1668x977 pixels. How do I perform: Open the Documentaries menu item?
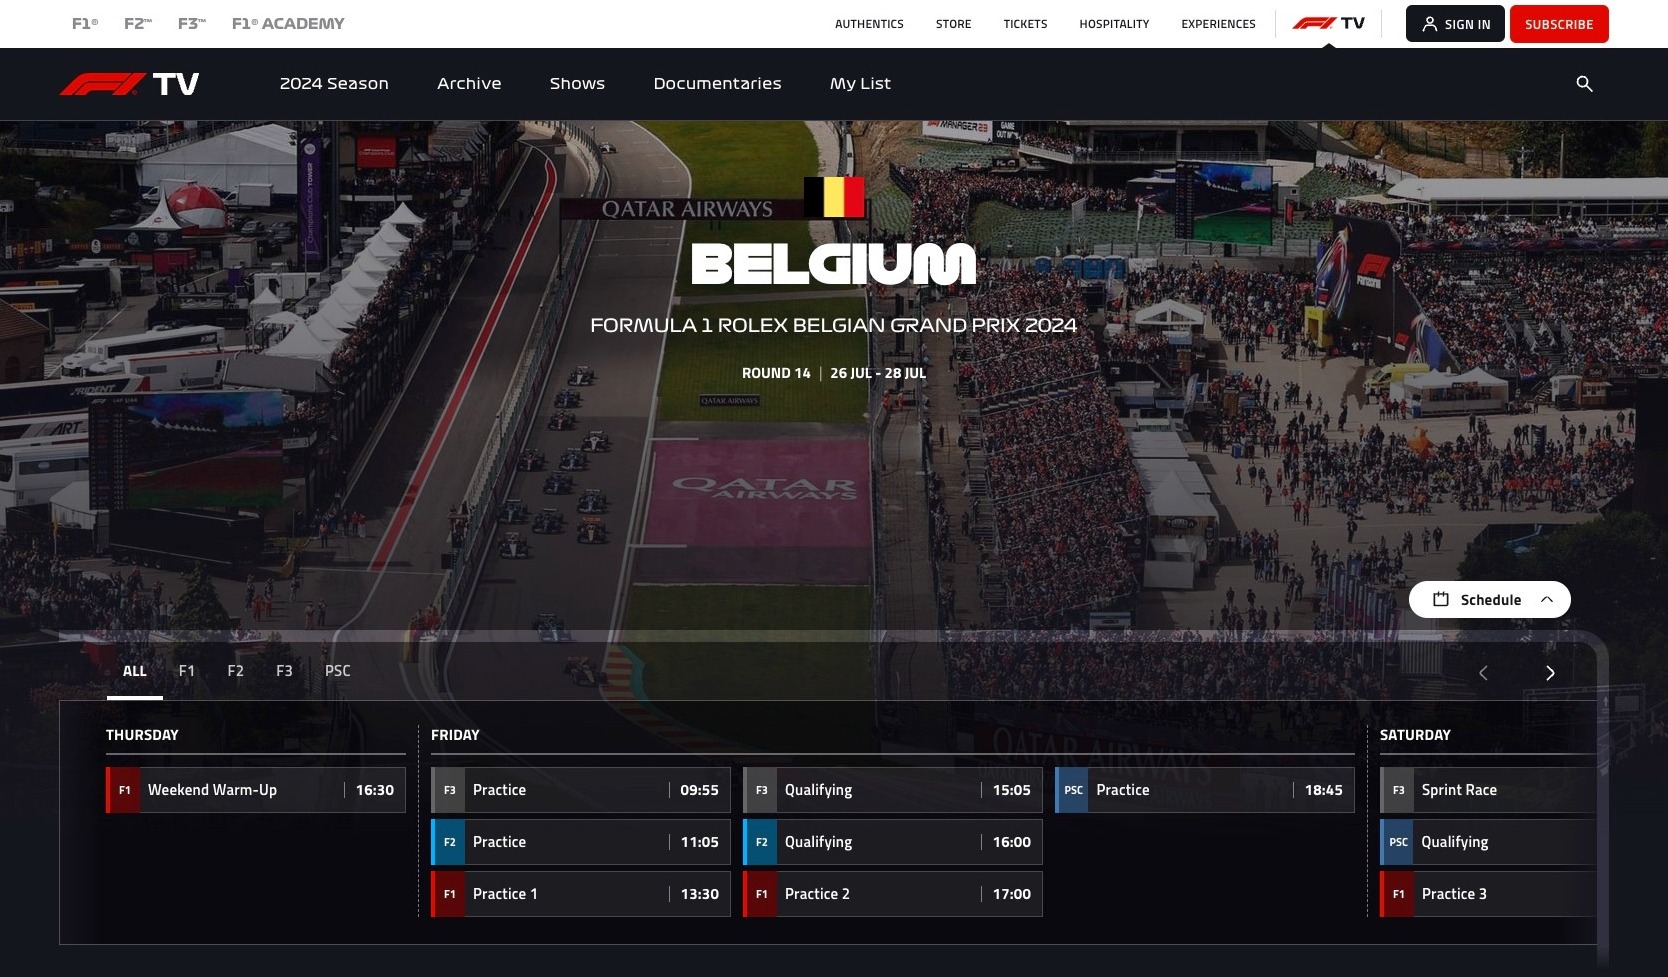click(718, 84)
